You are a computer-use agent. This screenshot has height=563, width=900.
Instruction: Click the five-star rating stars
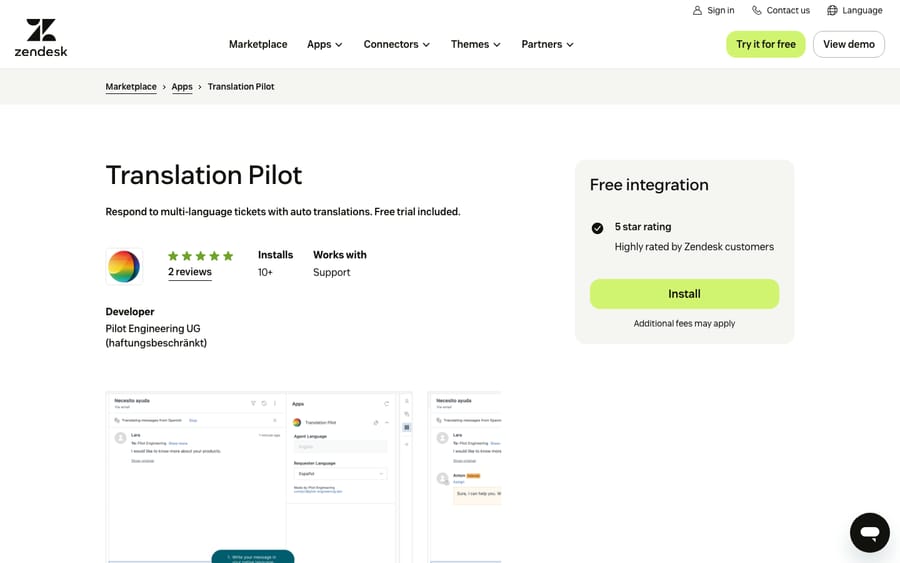pyautogui.click(x=200, y=256)
